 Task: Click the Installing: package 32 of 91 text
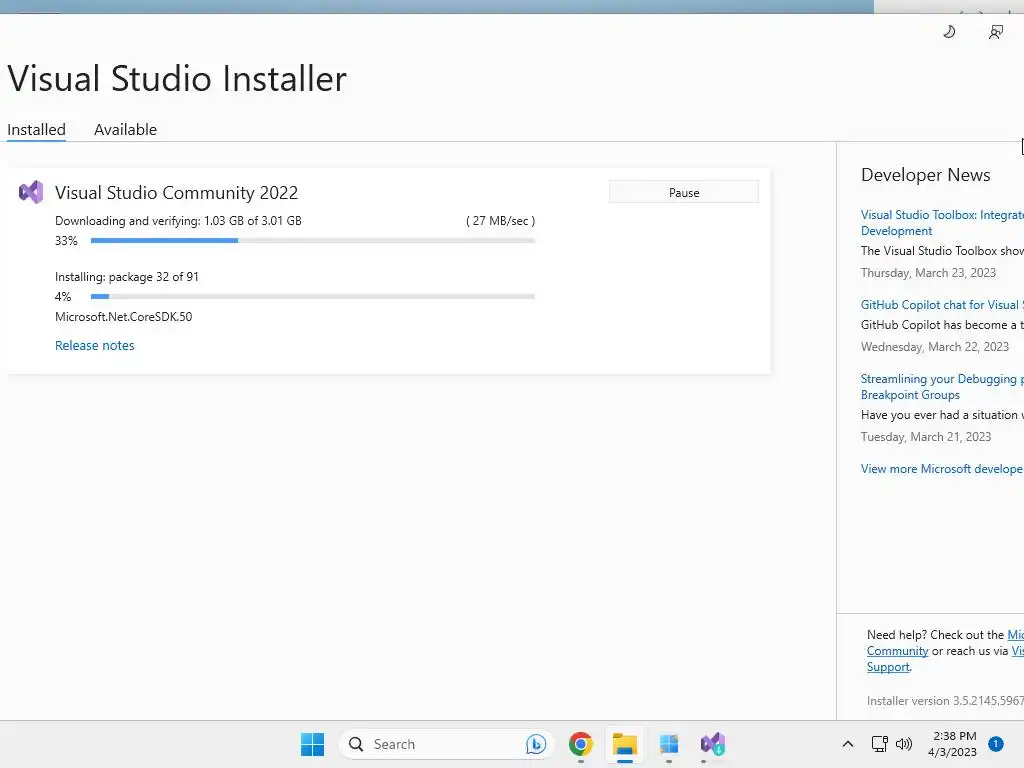click(127, 277)
